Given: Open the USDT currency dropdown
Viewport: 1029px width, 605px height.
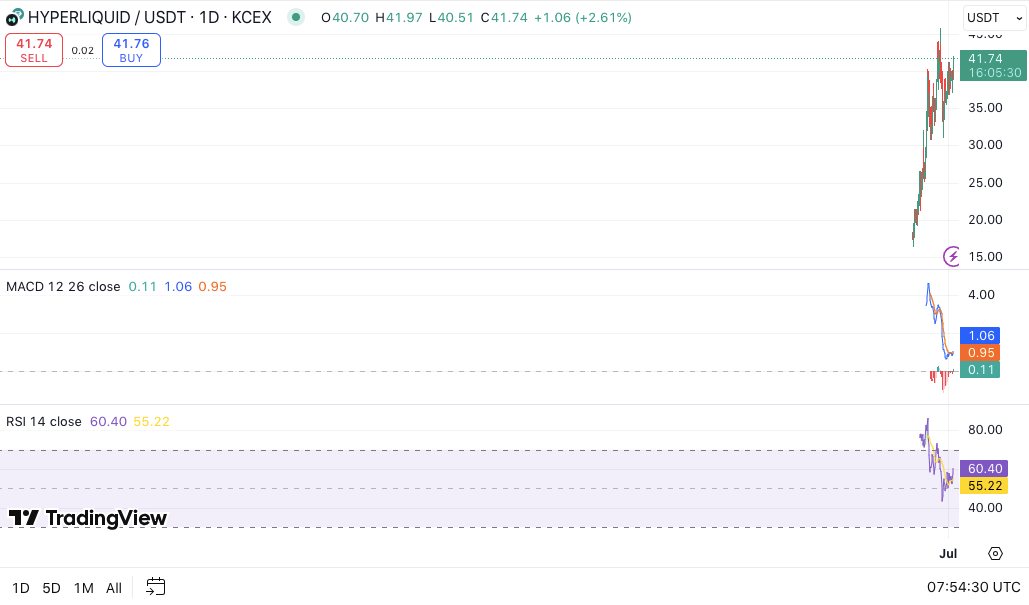Looking at the screenshot, I should pos(995,18).
